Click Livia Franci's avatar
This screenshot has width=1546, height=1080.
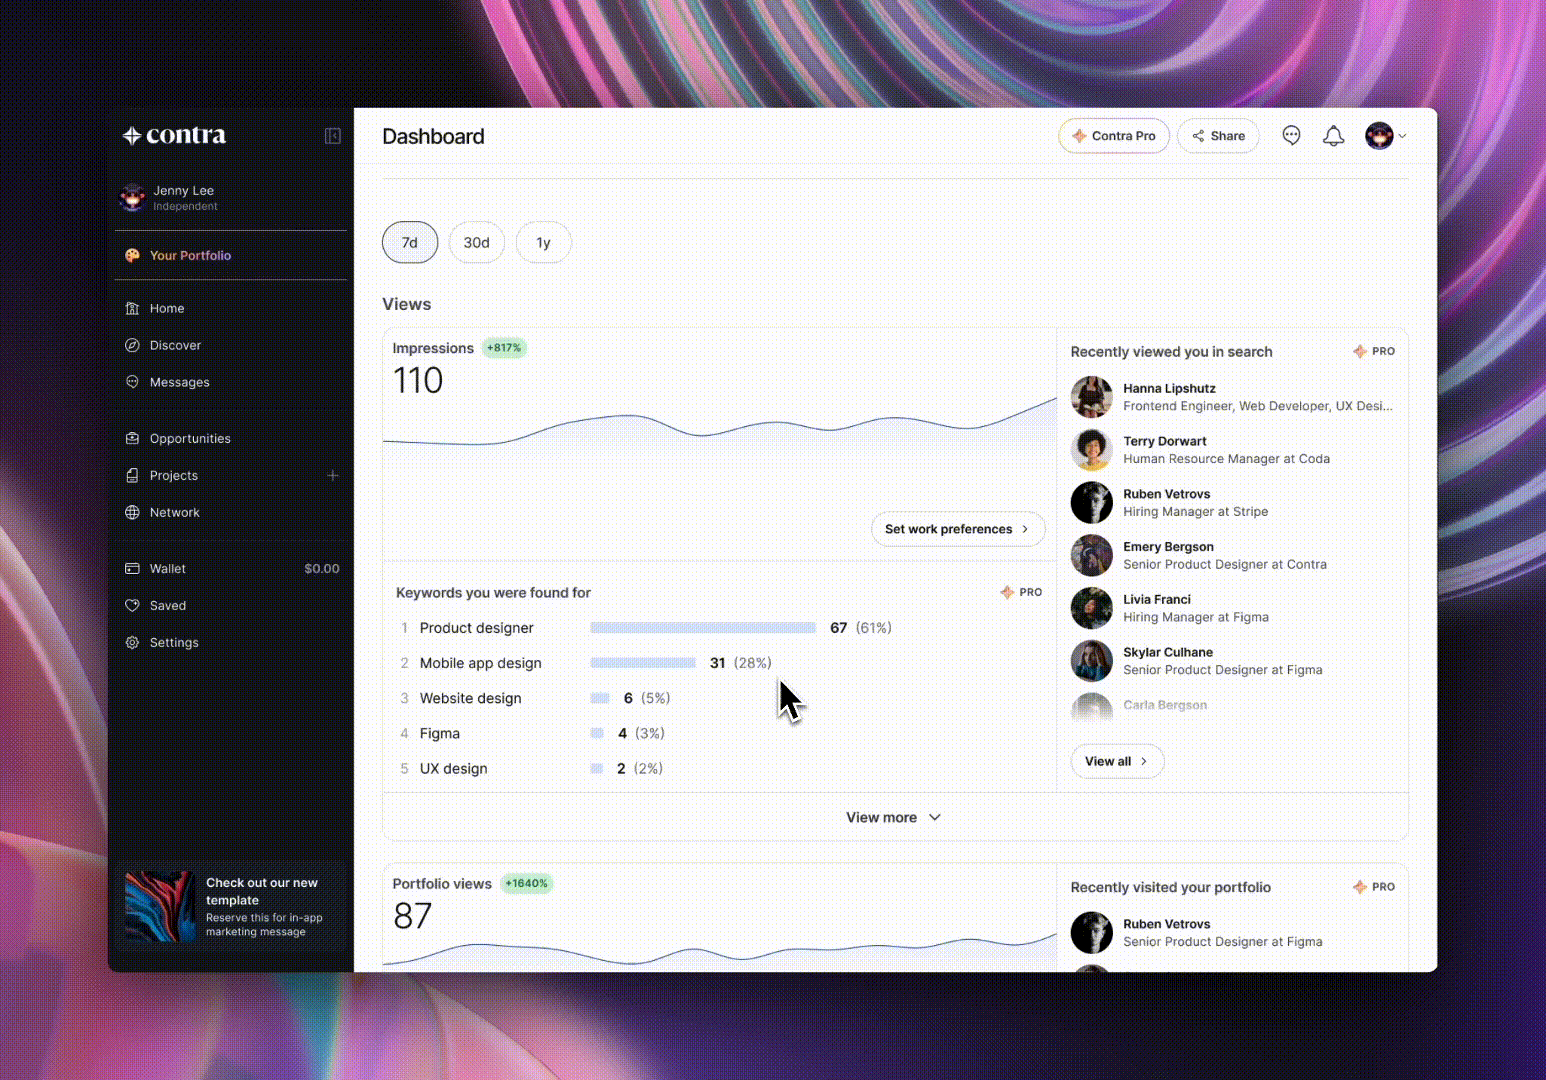click(x=1092, y=608)
